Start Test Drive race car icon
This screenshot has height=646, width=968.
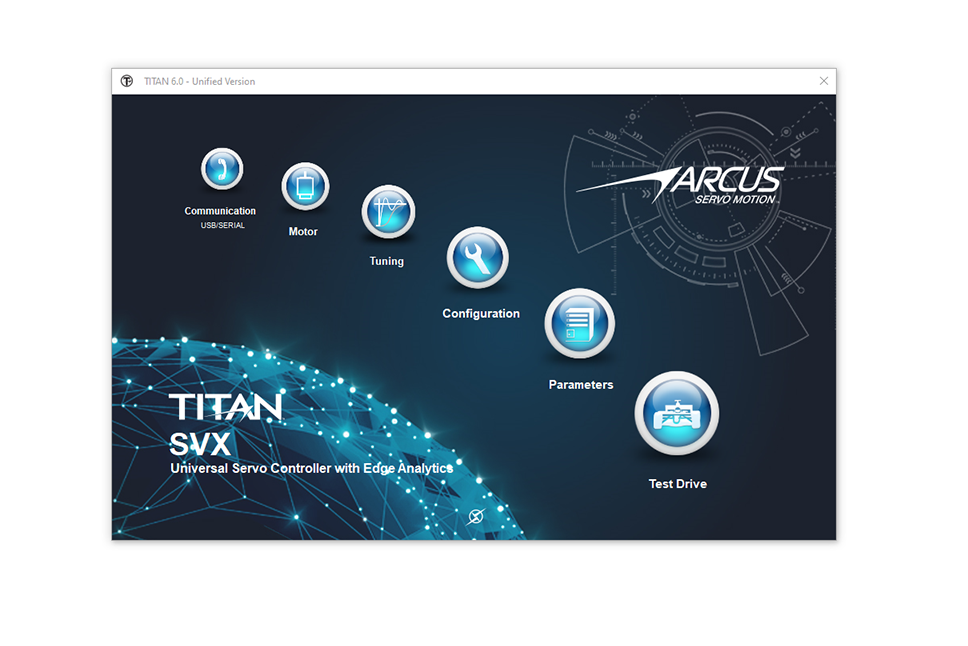click(x=677, y=413)
